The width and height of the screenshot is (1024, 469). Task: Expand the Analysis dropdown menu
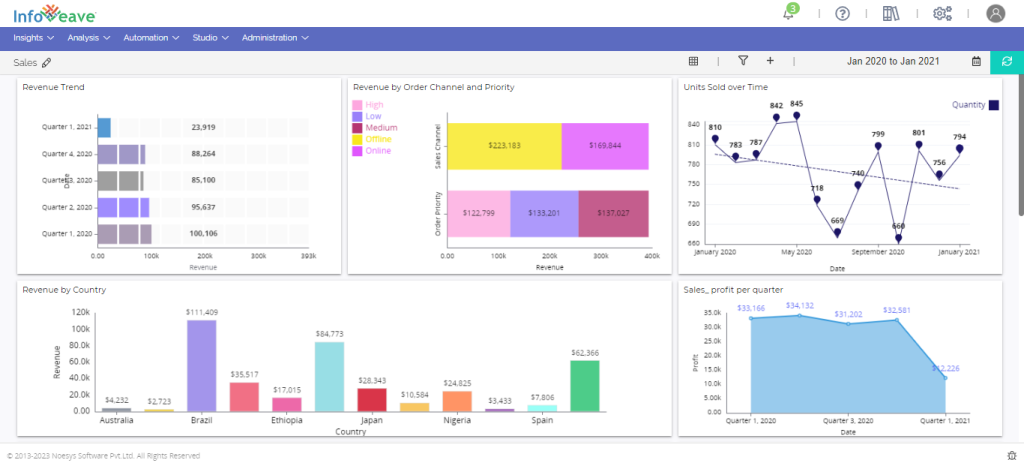(x=89, y=38)
